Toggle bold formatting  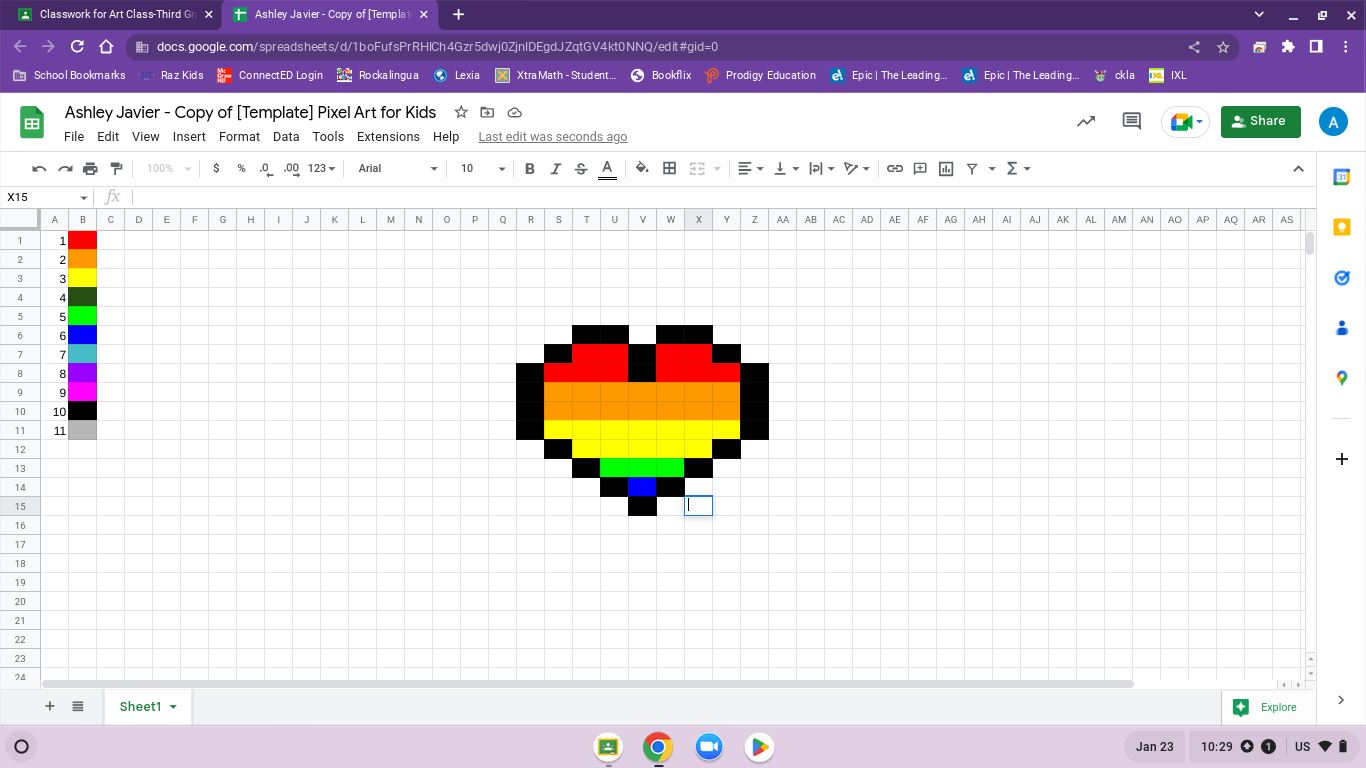pyautogui.click(x=530, y=168)
